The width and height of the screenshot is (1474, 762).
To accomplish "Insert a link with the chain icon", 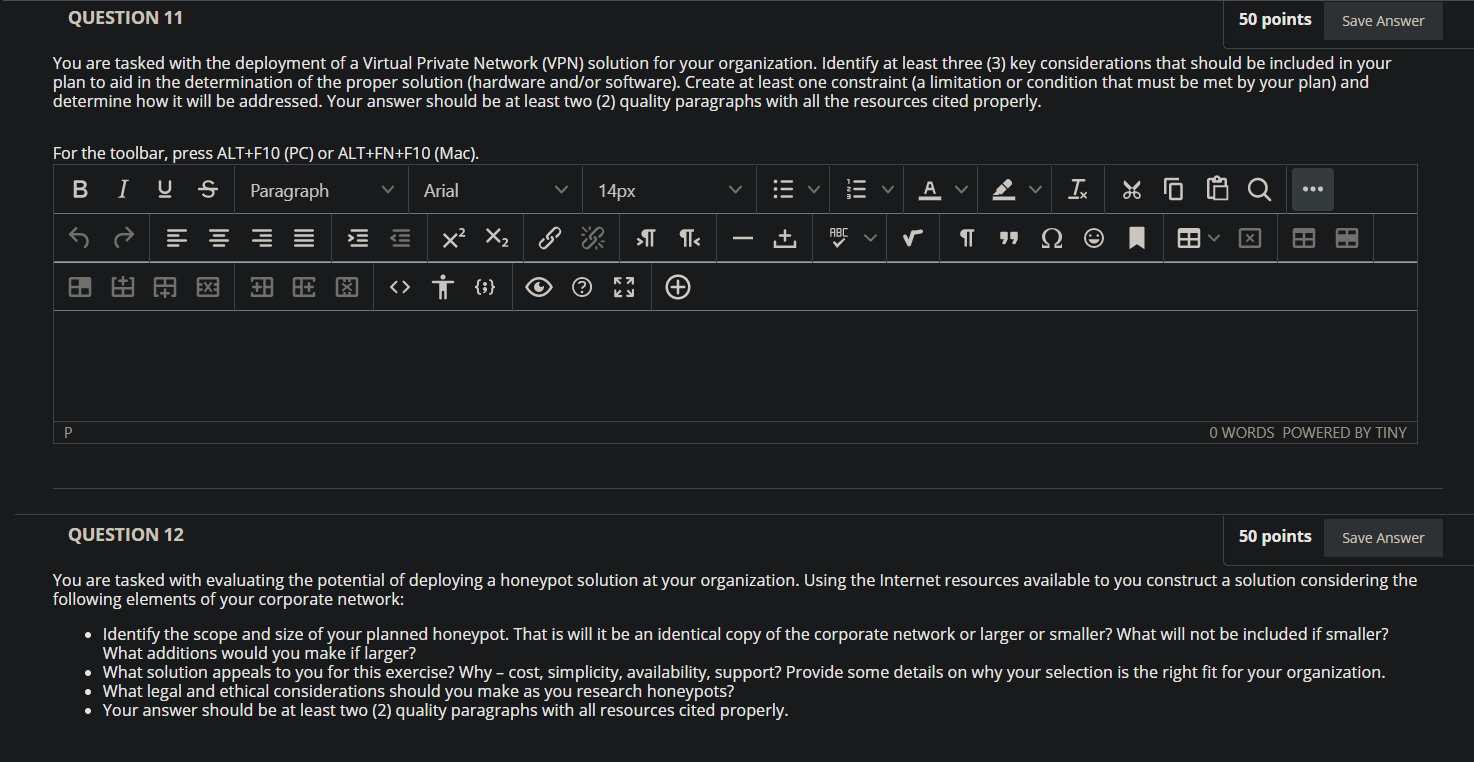I will 549,238.
